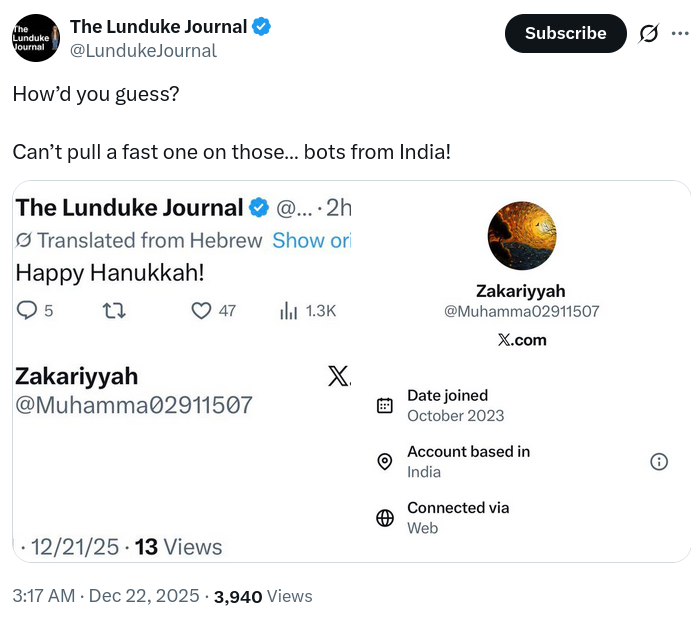This screenshot has height=621, width=691.
Task: Click the blue verified badge in the header
Action: tap(262, 27)
